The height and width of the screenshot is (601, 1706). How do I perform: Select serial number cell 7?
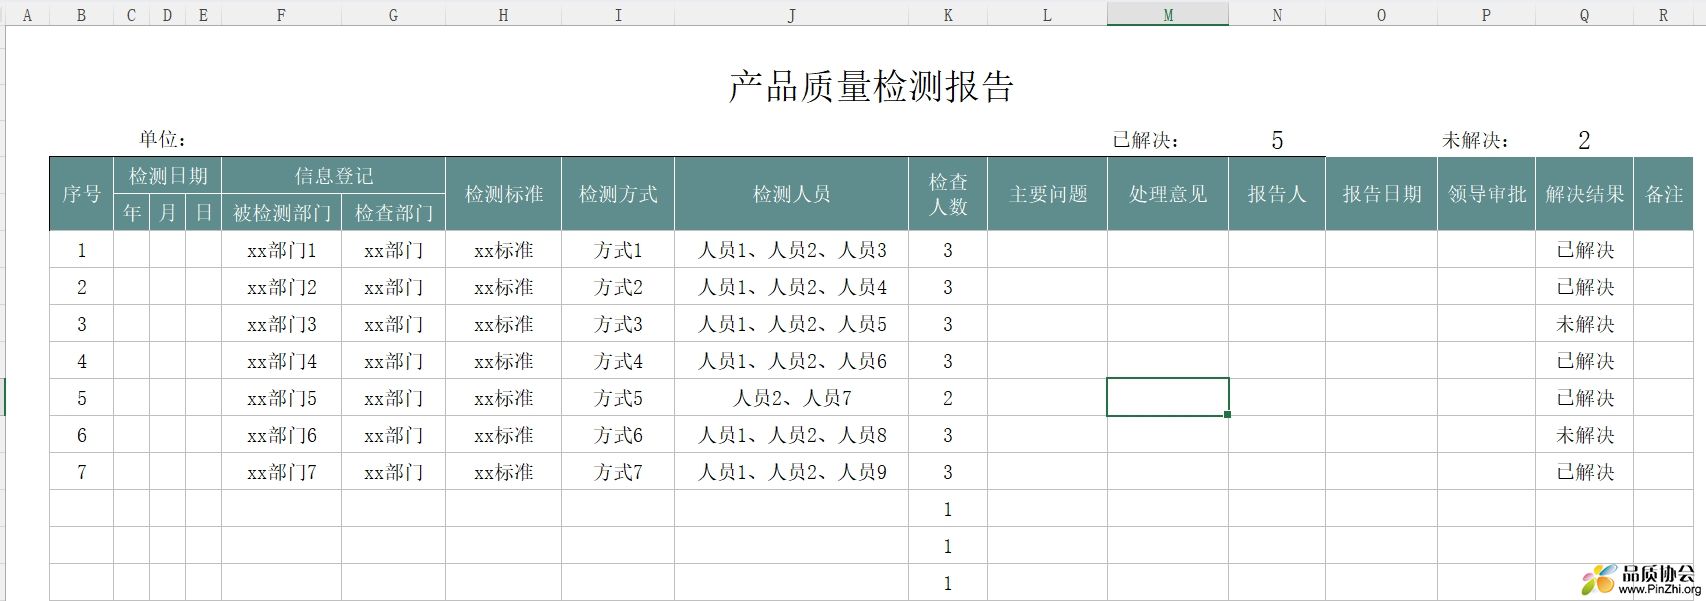(81, 472)
